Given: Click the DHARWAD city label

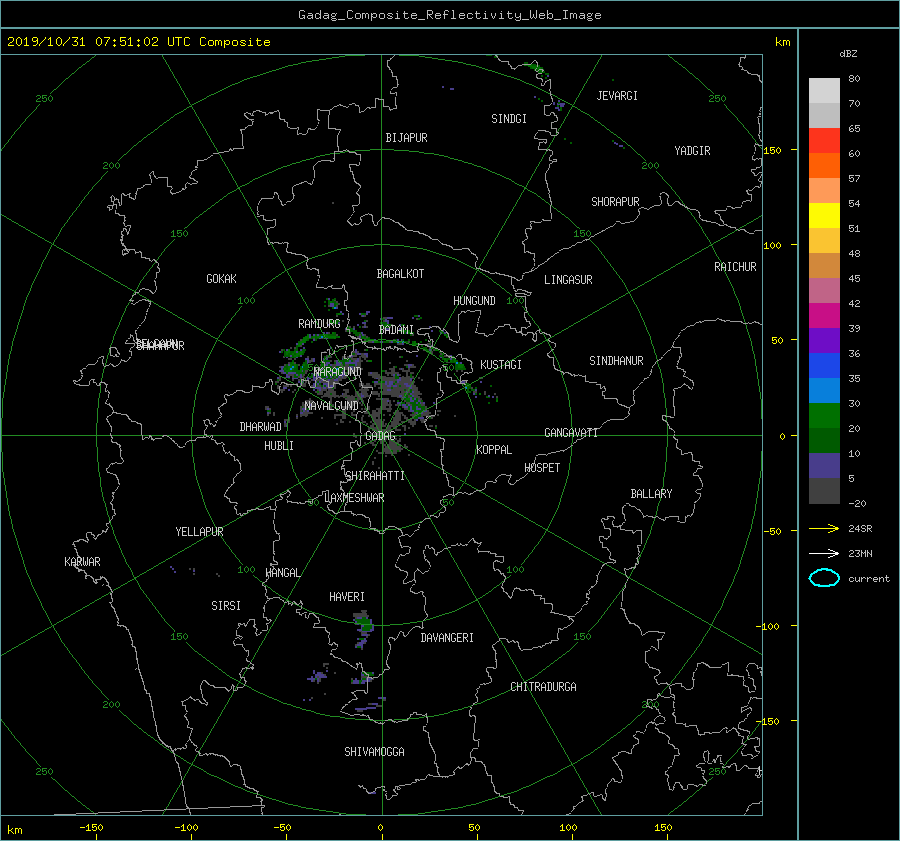Looking at the screenshot, I should [260, 427].
